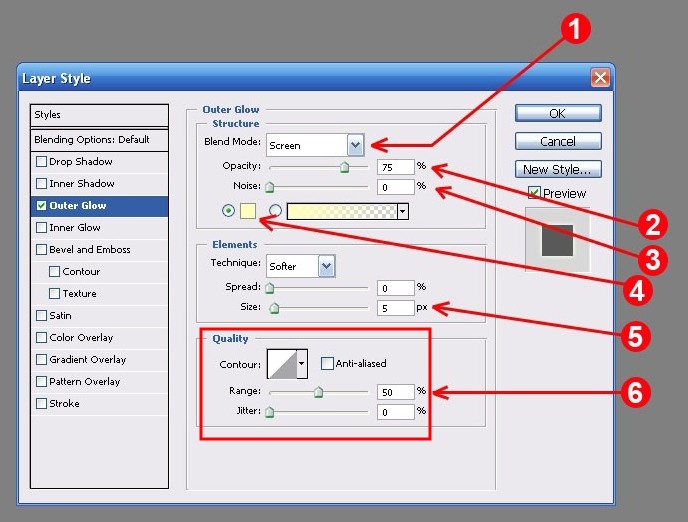Click the Noise slider handle

click(270, 187)
